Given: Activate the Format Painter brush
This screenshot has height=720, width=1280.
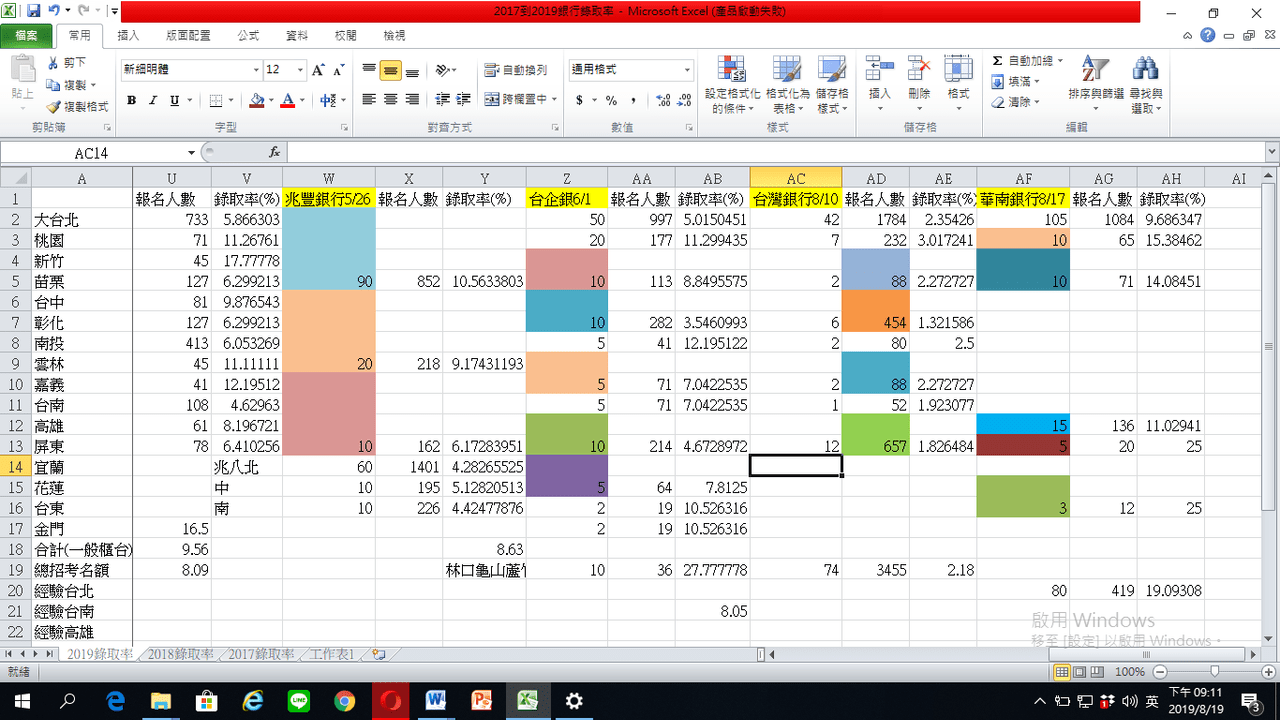Looking at the screenshot, I should (77, 106).
